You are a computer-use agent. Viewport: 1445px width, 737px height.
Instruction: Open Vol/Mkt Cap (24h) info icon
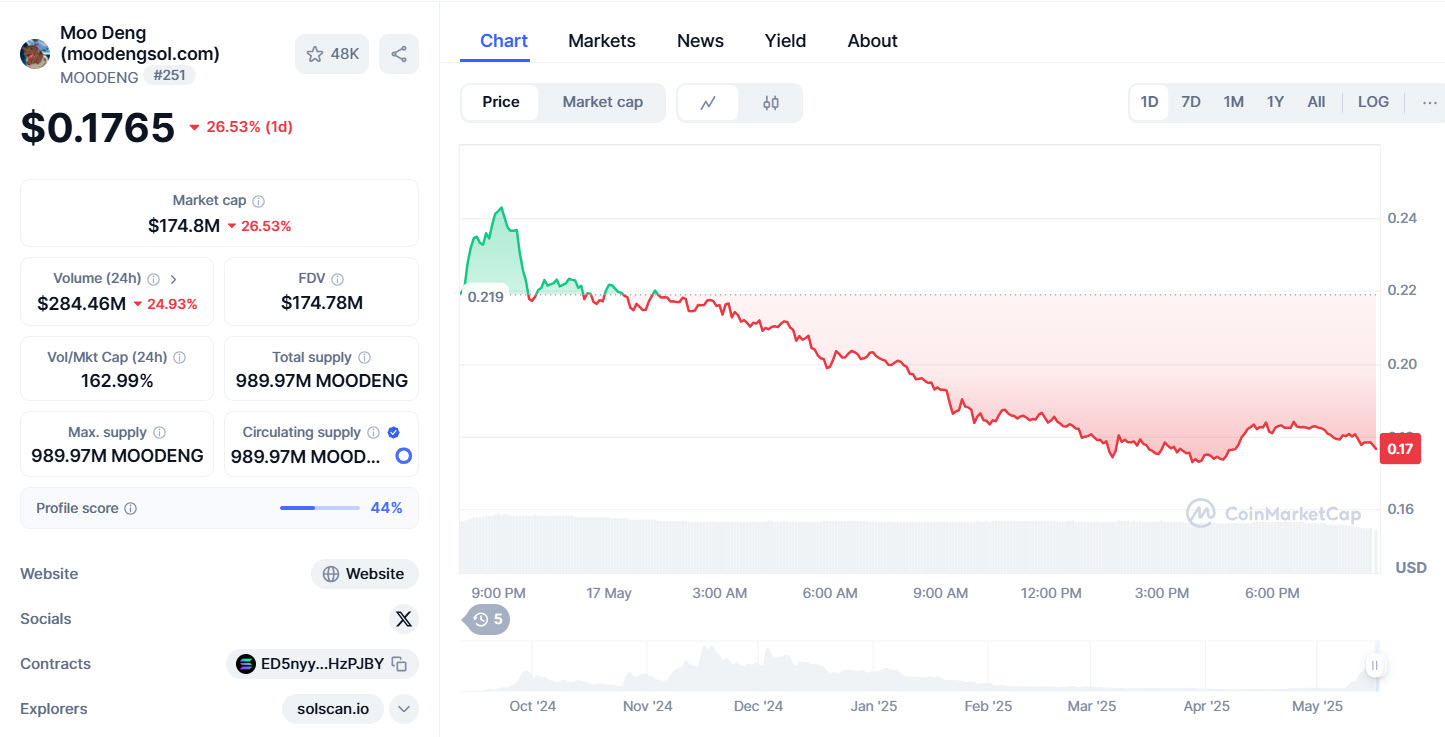(178, 357)
